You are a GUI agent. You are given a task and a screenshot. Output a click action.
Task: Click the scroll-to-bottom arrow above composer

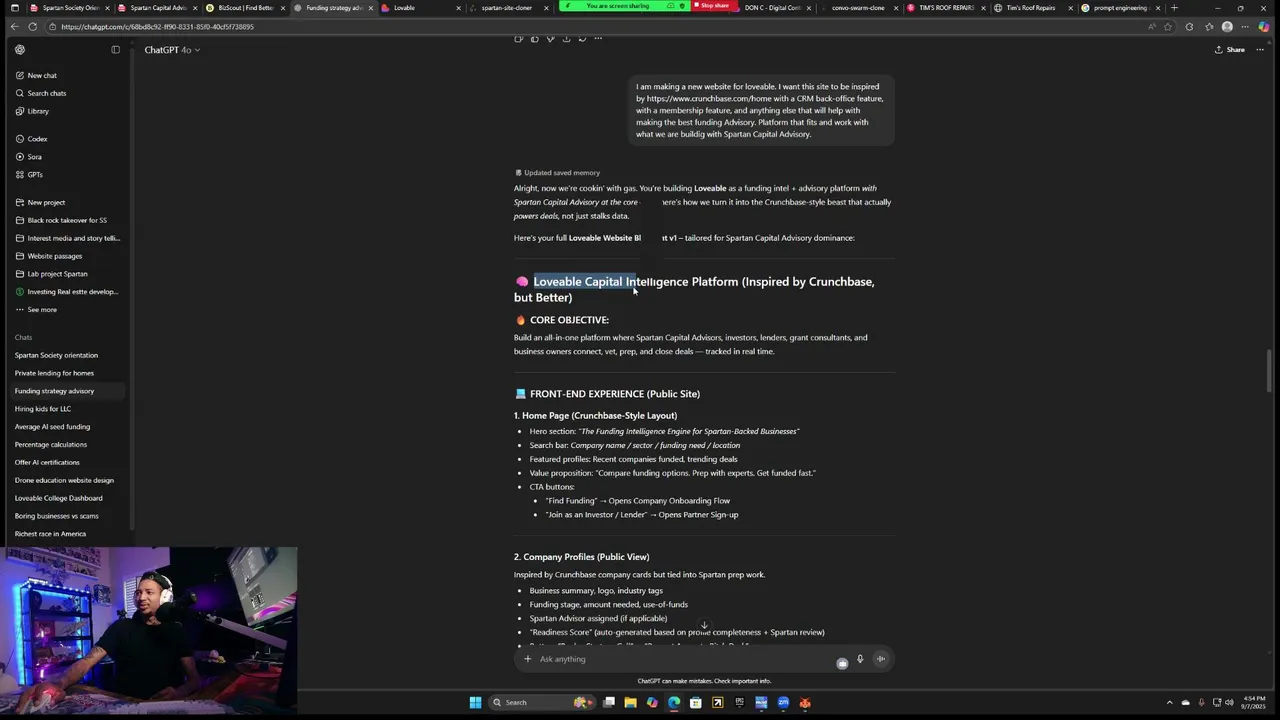pos(704,626)
